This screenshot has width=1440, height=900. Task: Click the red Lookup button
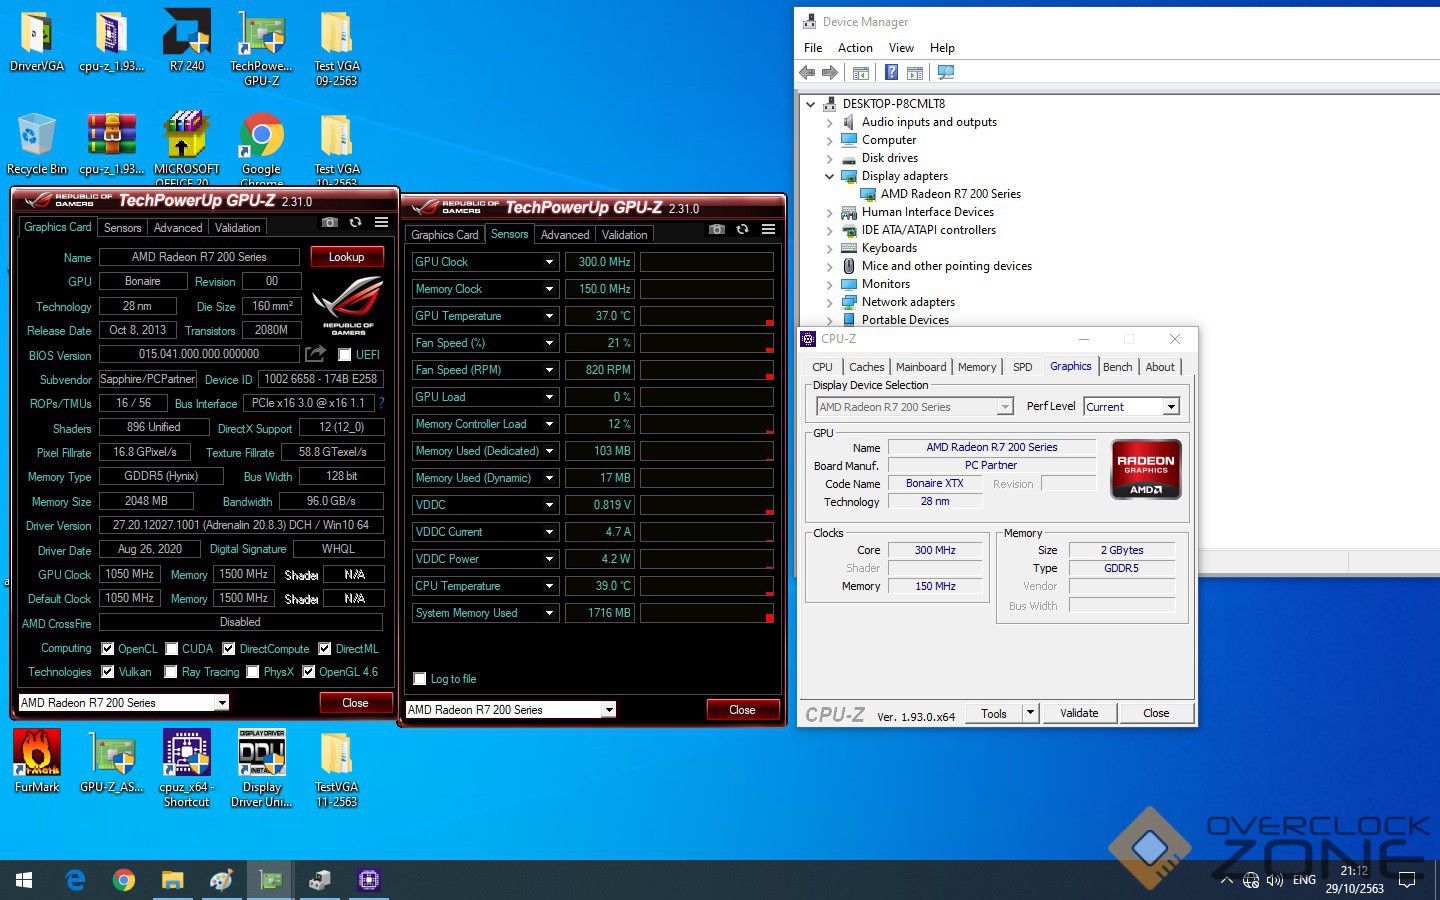[346, 257]
